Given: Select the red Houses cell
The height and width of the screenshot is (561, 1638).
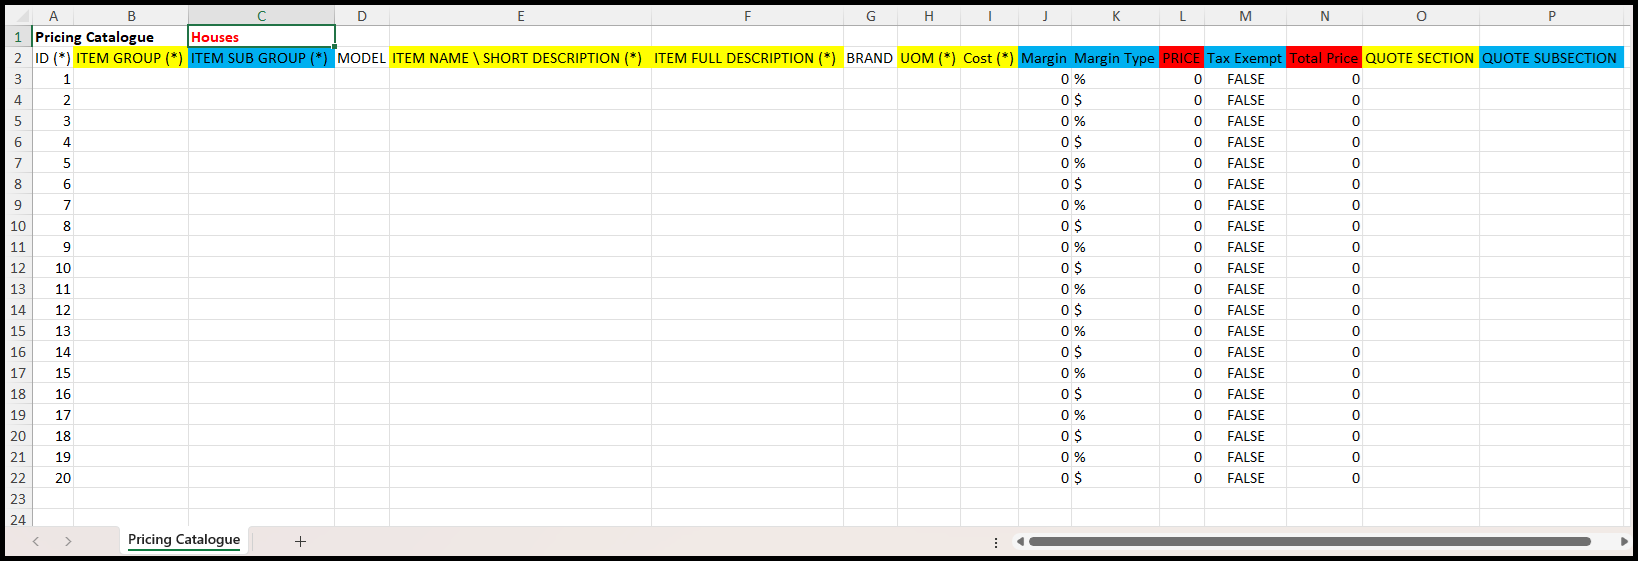Looking at the screenshot, I should pyautogui.click(x=261, y=37).
